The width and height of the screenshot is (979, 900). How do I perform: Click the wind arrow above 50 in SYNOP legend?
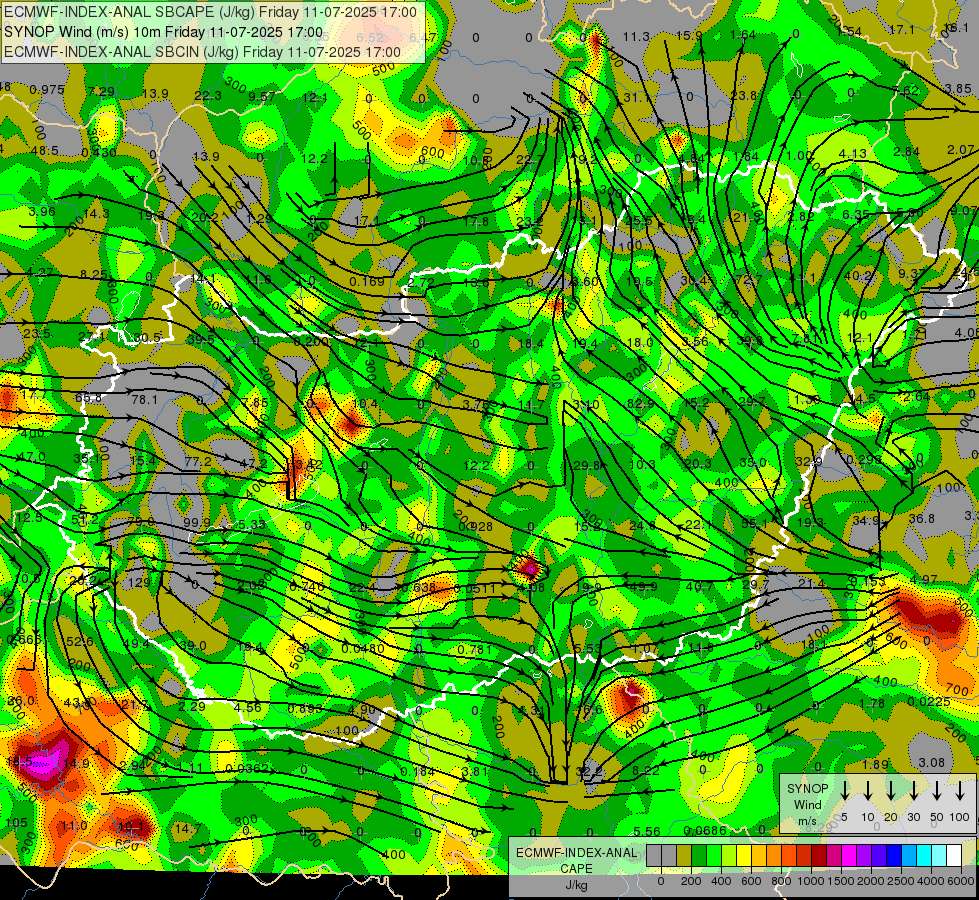pos(937,790)
